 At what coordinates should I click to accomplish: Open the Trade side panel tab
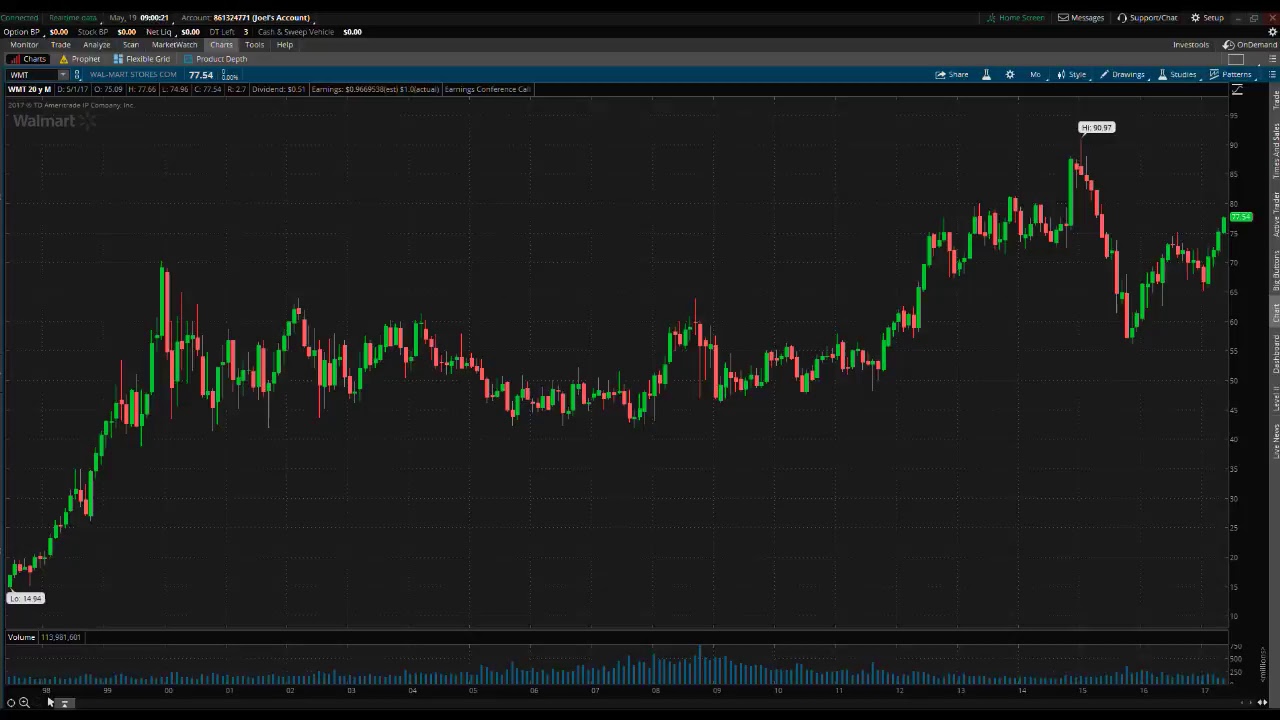(1275, 99)
